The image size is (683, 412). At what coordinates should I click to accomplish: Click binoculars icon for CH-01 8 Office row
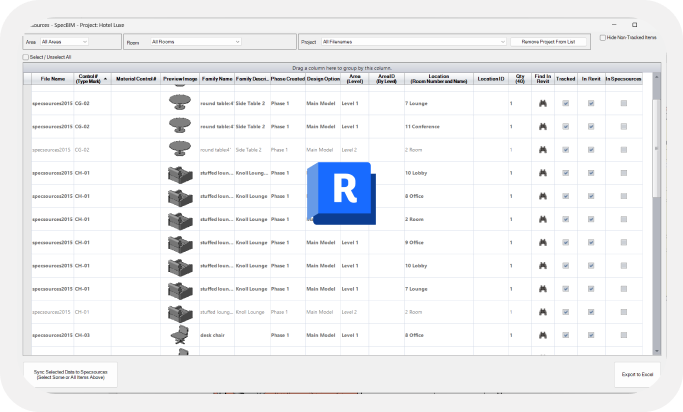point(543,196)
